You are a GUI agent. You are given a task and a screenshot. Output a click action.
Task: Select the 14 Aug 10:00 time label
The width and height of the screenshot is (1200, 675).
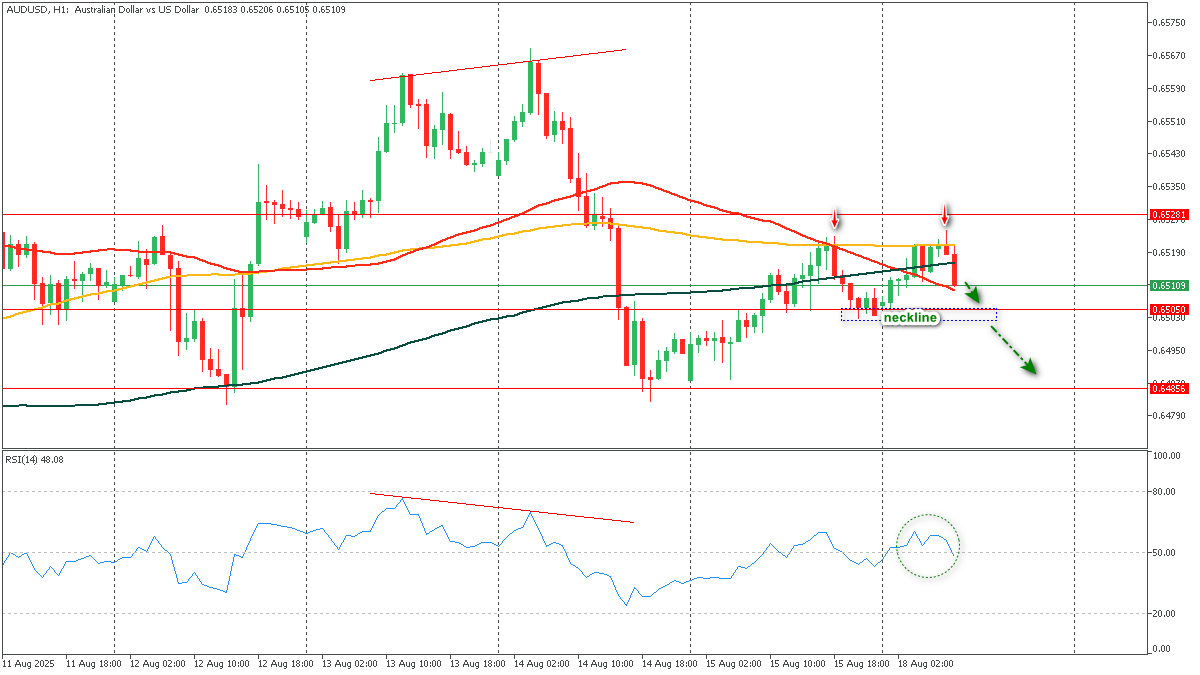tap(607, 662)
